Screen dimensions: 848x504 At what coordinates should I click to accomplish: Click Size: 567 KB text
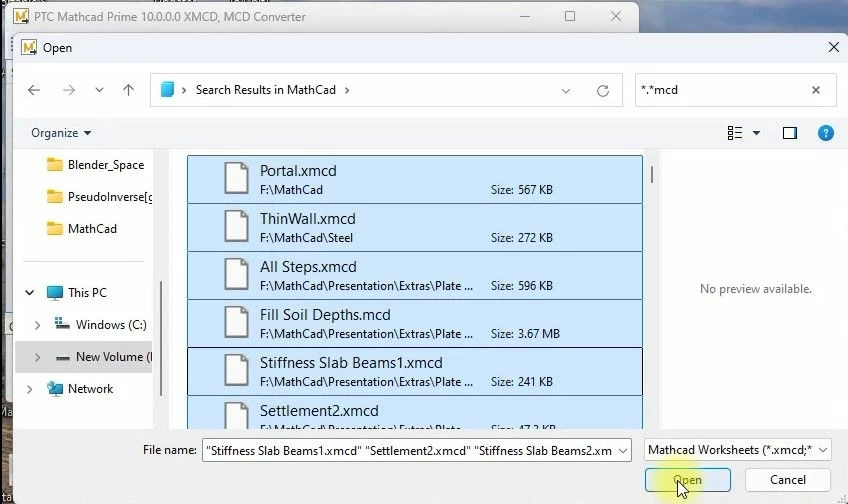(521, 190)
